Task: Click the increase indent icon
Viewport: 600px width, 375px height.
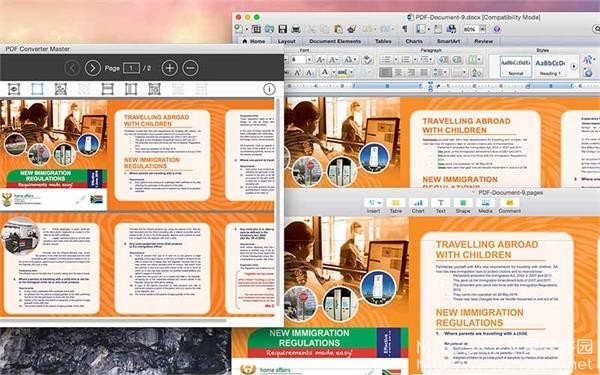Action: click(457, 60)
